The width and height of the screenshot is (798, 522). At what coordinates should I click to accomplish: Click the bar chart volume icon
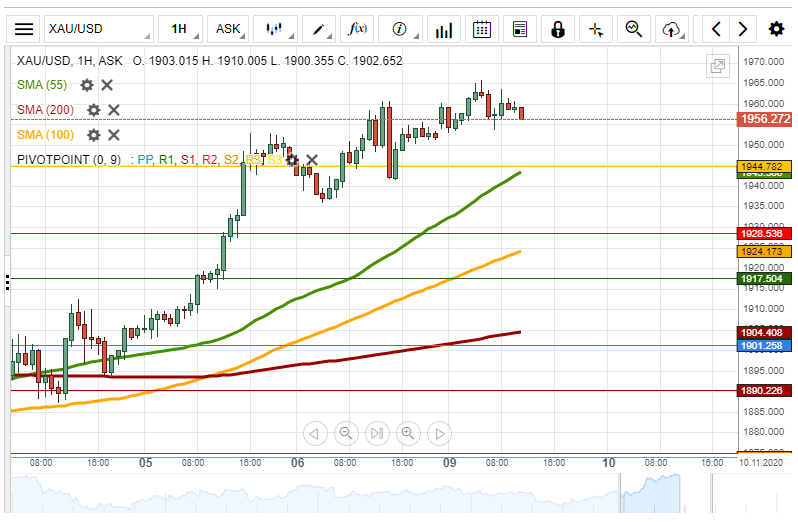pyautogui.click(x=442, y=29)
